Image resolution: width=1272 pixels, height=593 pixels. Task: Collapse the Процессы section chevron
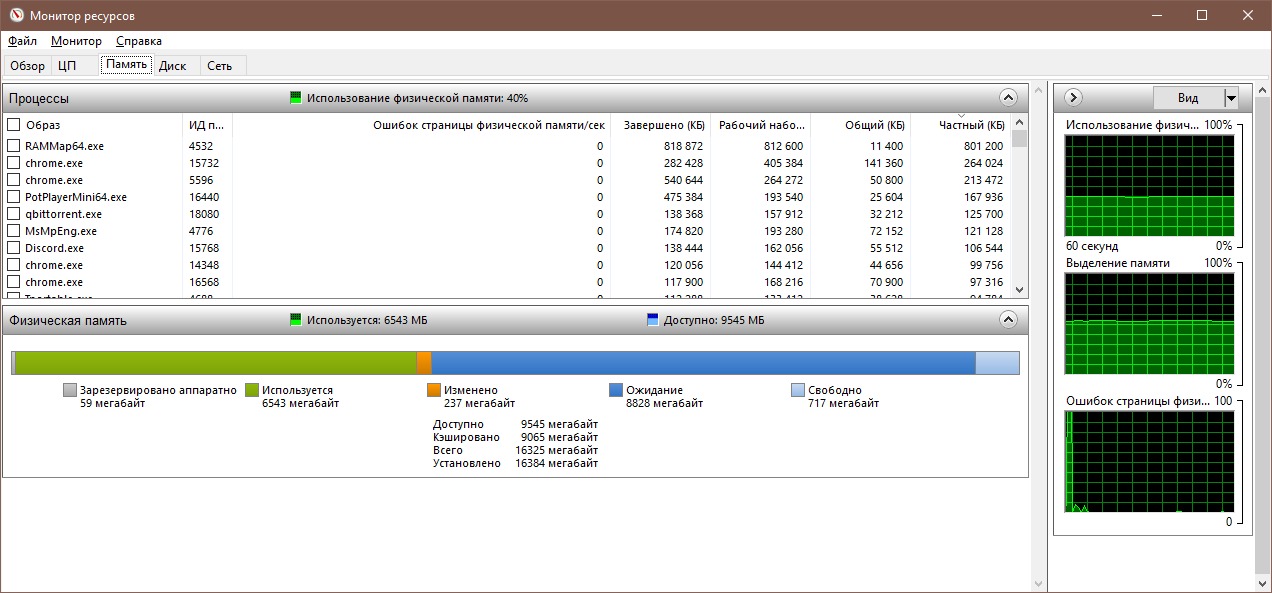[x=1008, y=98]
